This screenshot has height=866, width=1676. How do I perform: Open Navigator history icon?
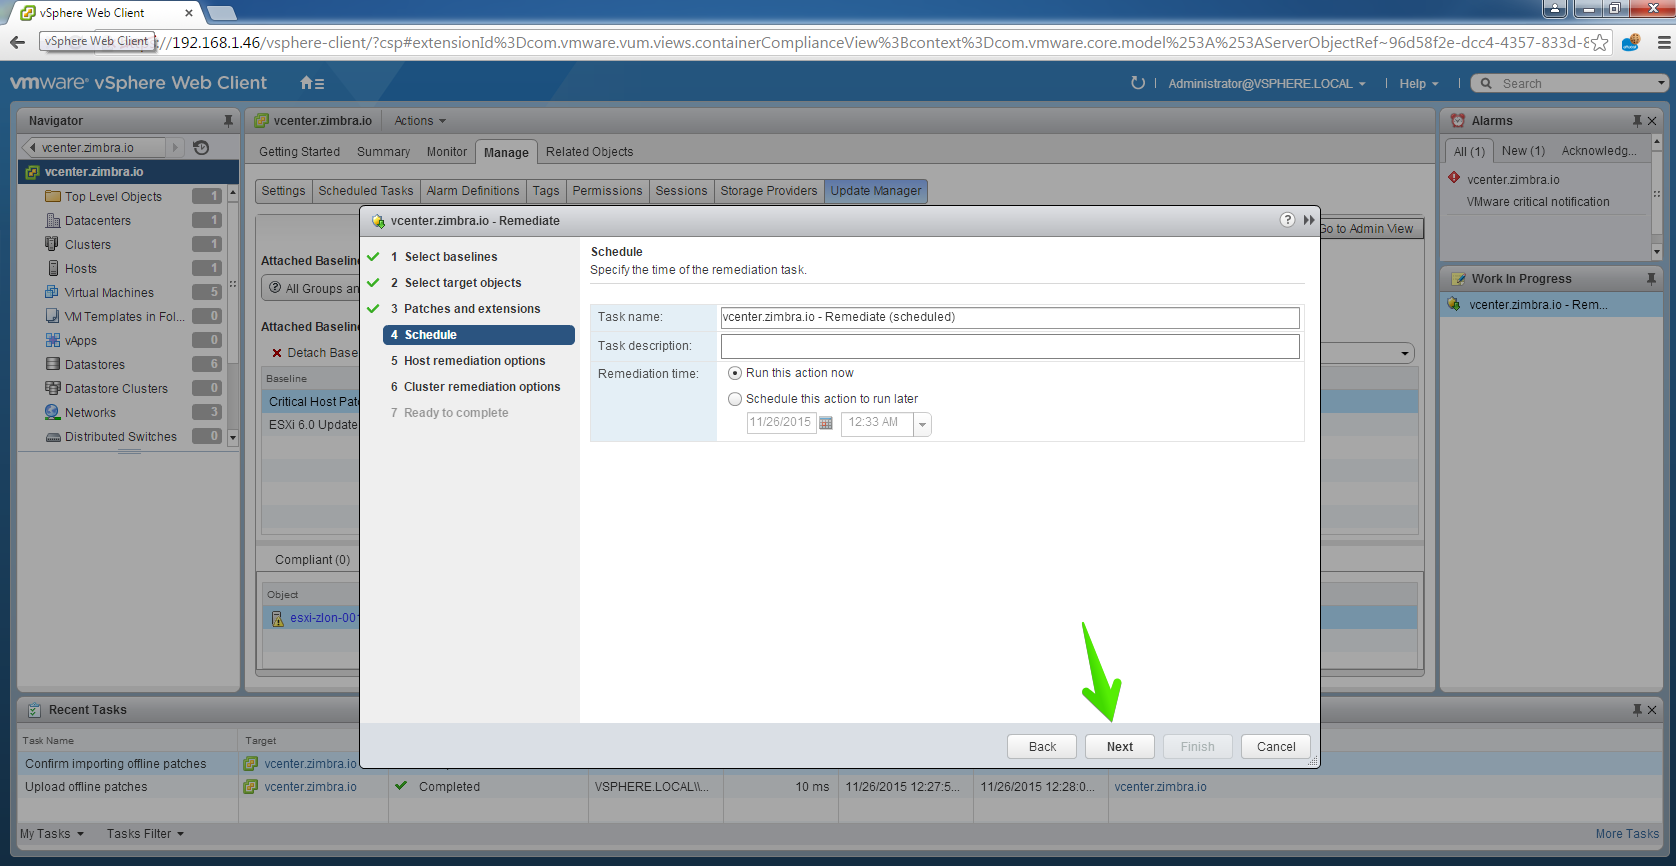pyautogui.click(x=201, y=147)
